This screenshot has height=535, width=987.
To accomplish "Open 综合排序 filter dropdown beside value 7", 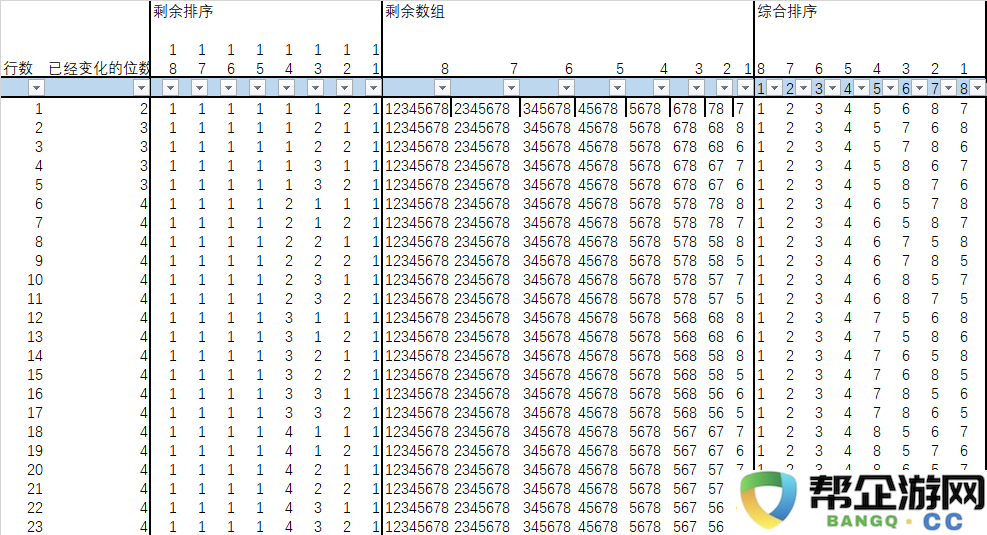I will (949, 88).
